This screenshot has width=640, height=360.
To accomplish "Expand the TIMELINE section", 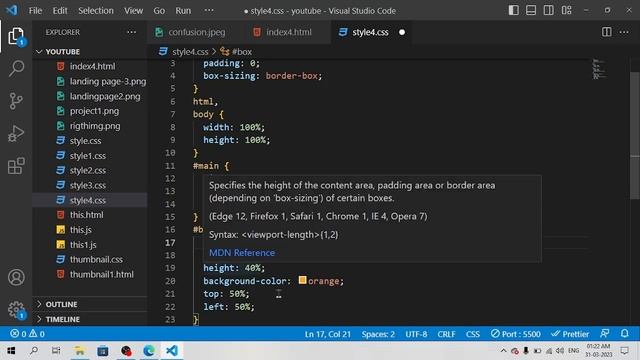I will tap(62, 319).
